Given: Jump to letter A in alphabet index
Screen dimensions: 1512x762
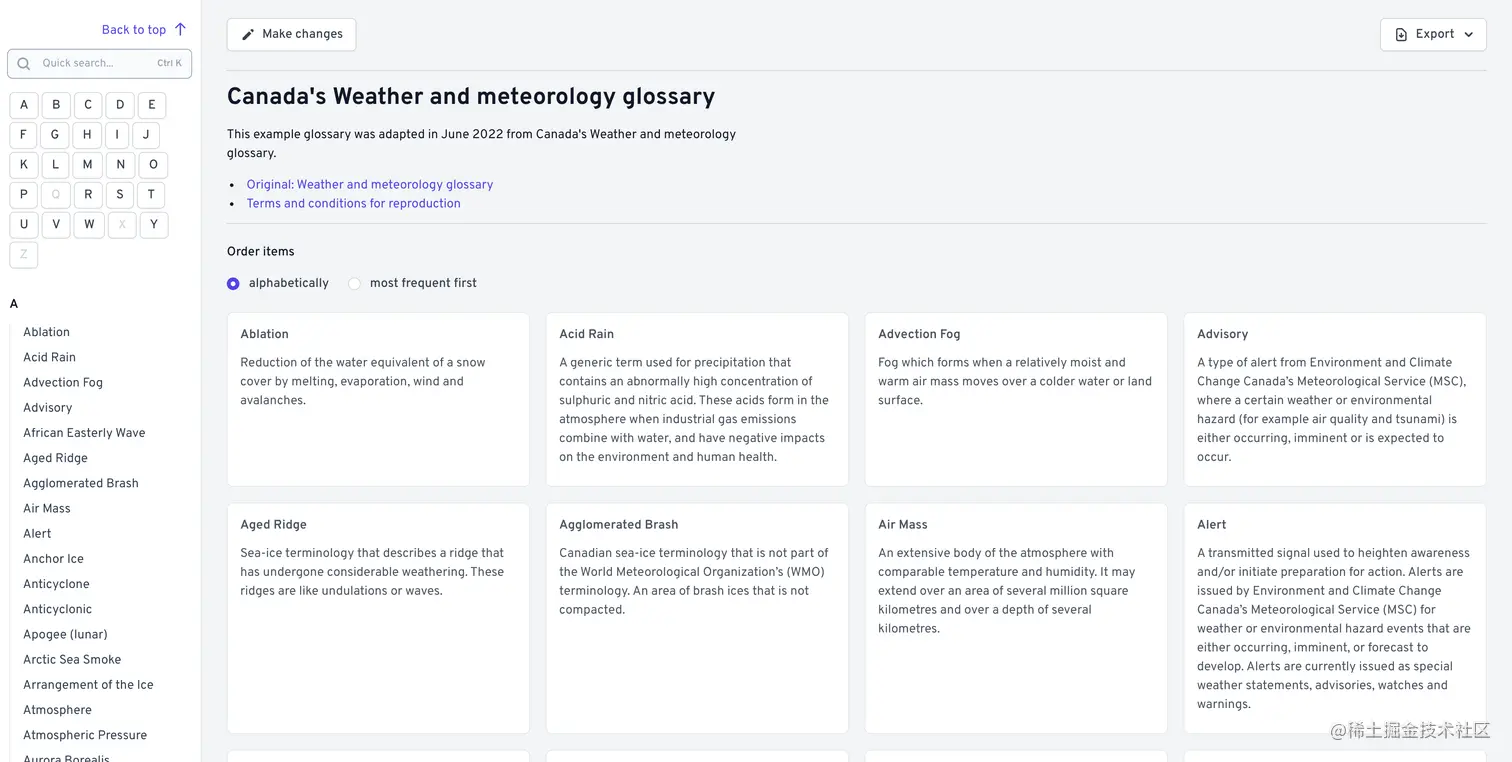Looking at the screenshot, I should 24,105.
